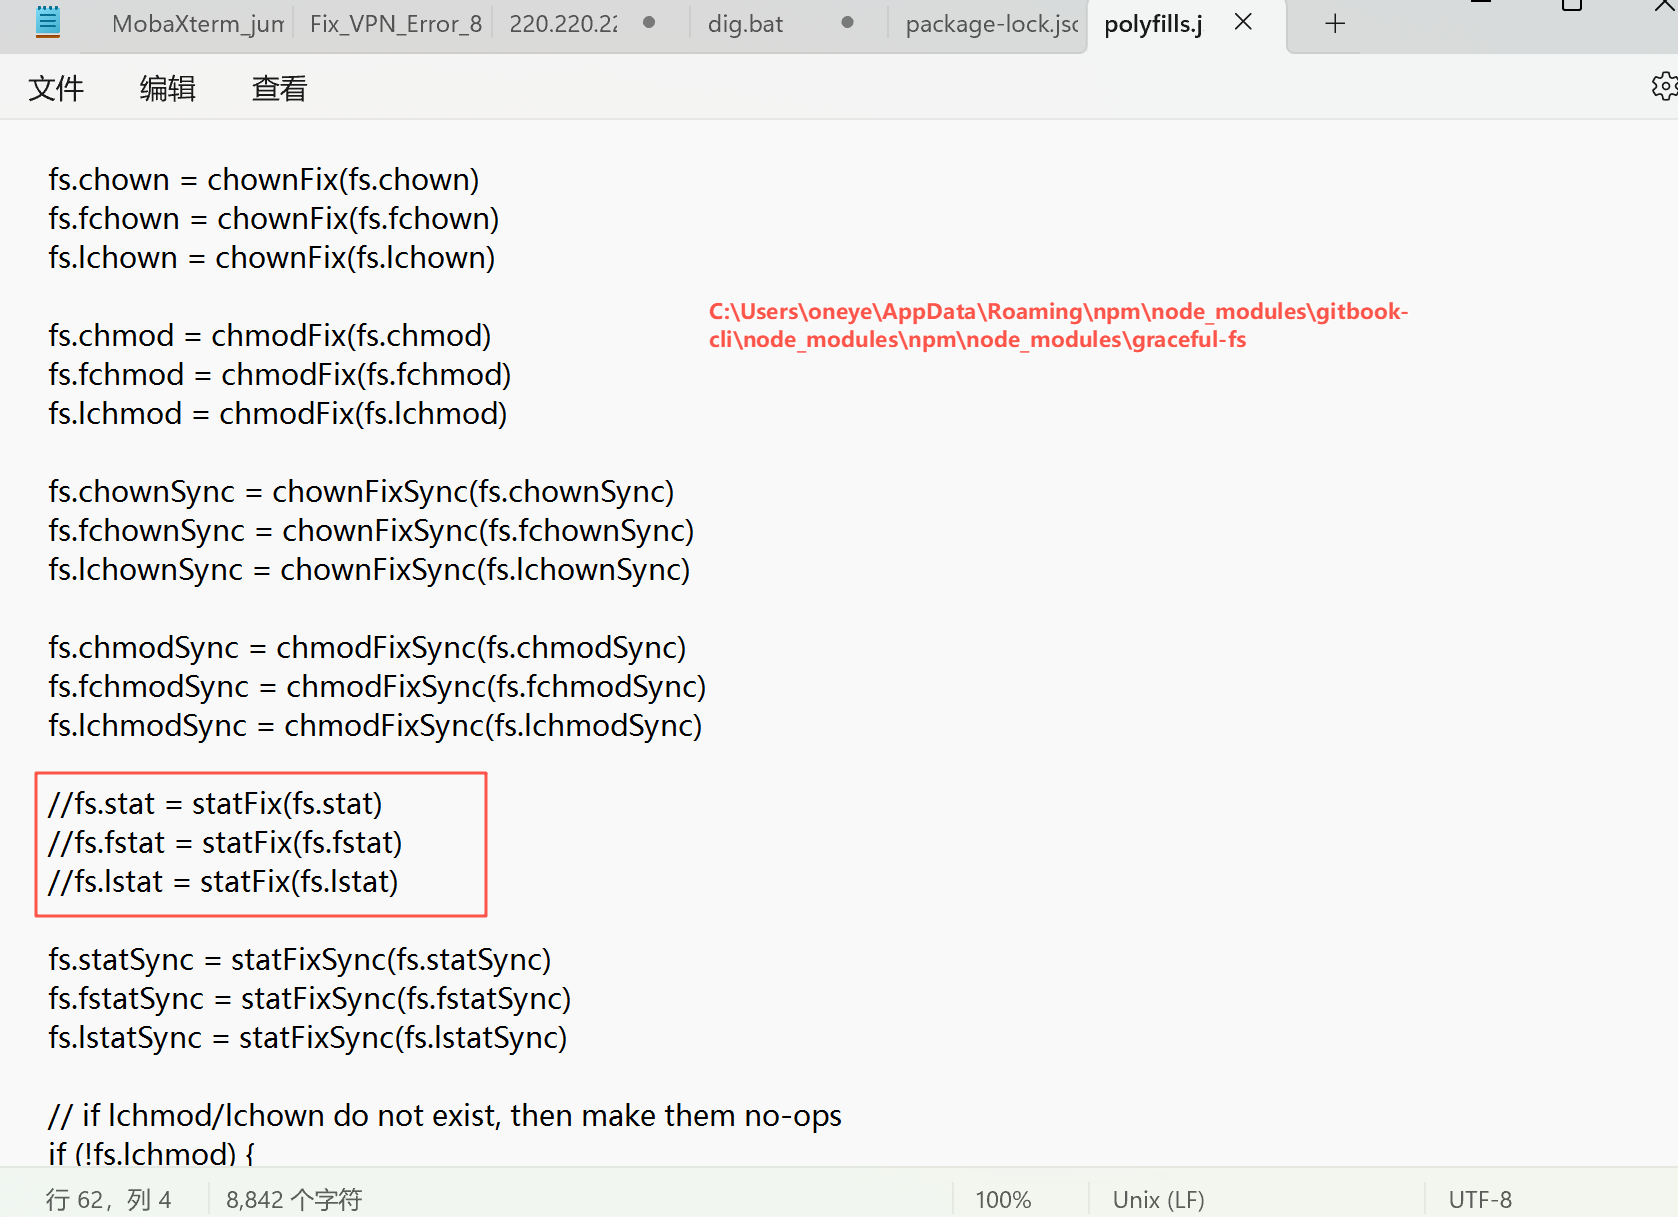Open the 查看 (View) menu
Viewport: 1678px width, 1217px height.
click(x=279, y=89)
